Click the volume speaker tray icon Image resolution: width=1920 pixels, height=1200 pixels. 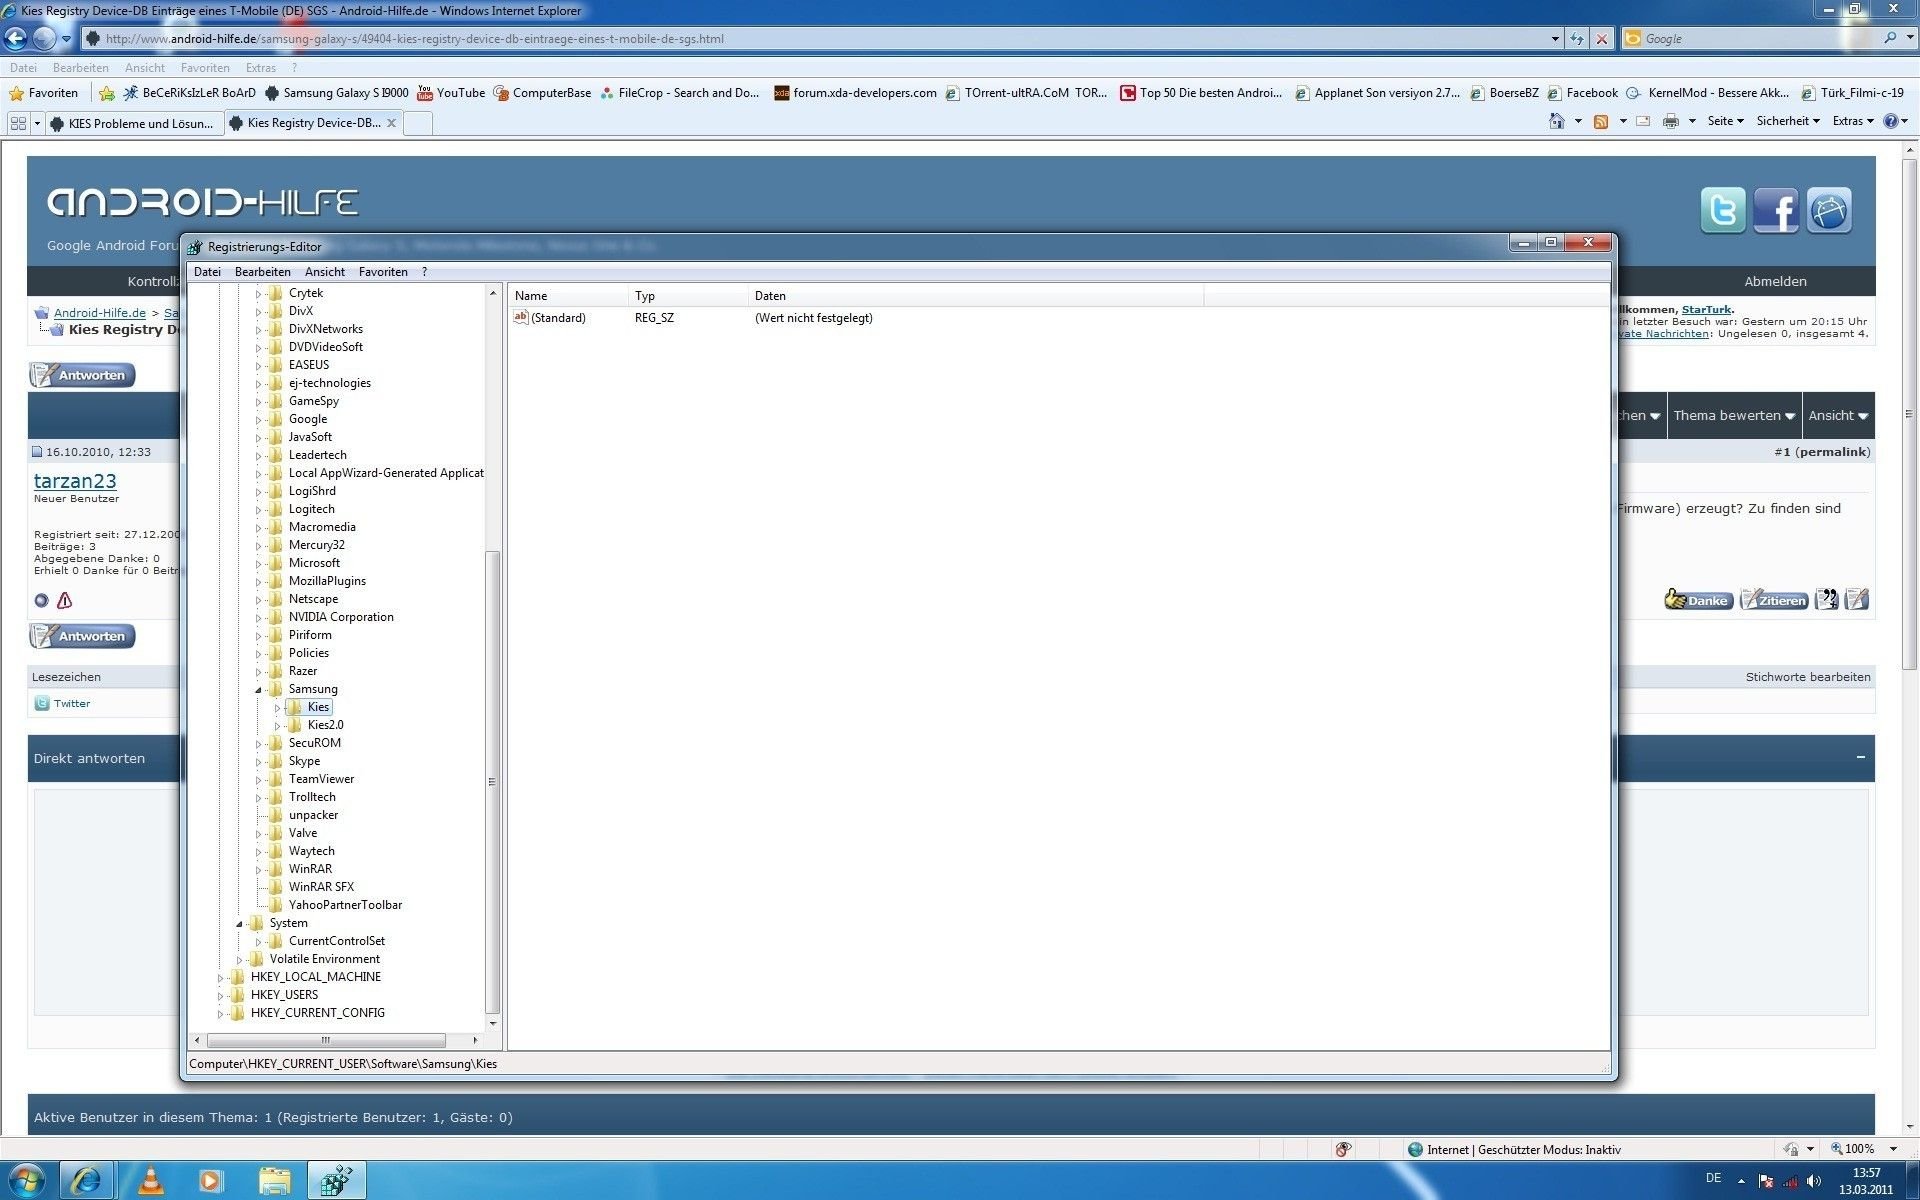click(1814, 1181)
